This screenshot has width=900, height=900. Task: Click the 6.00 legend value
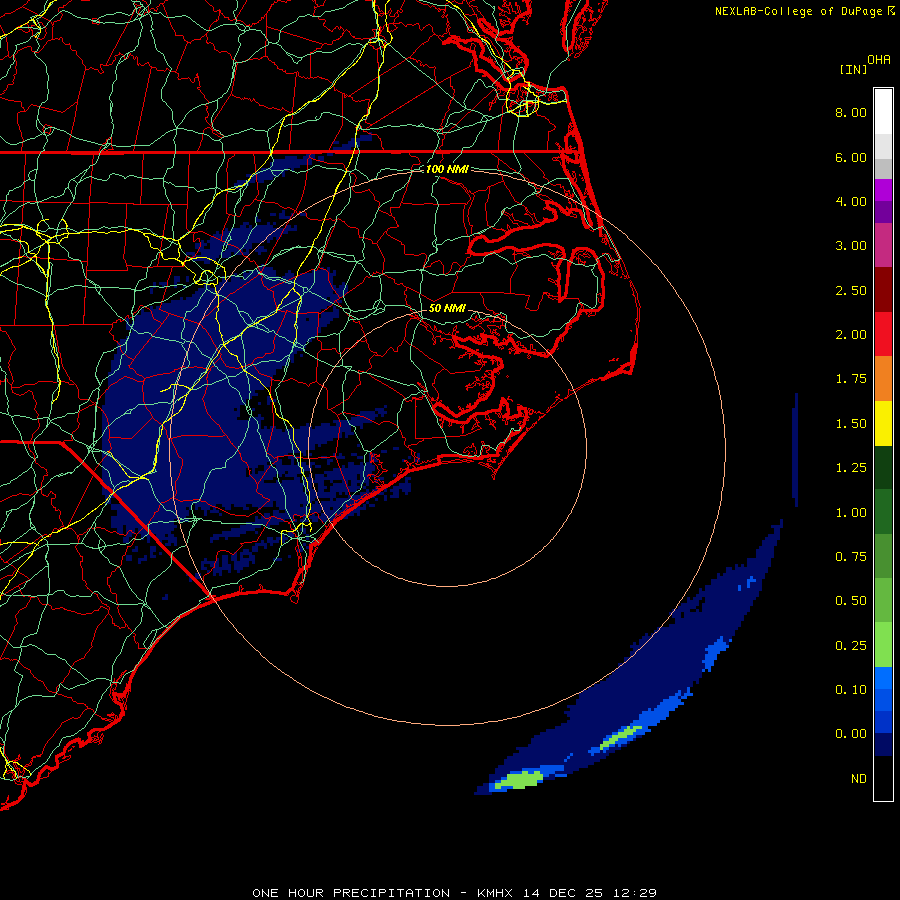[x=851, y=157]
